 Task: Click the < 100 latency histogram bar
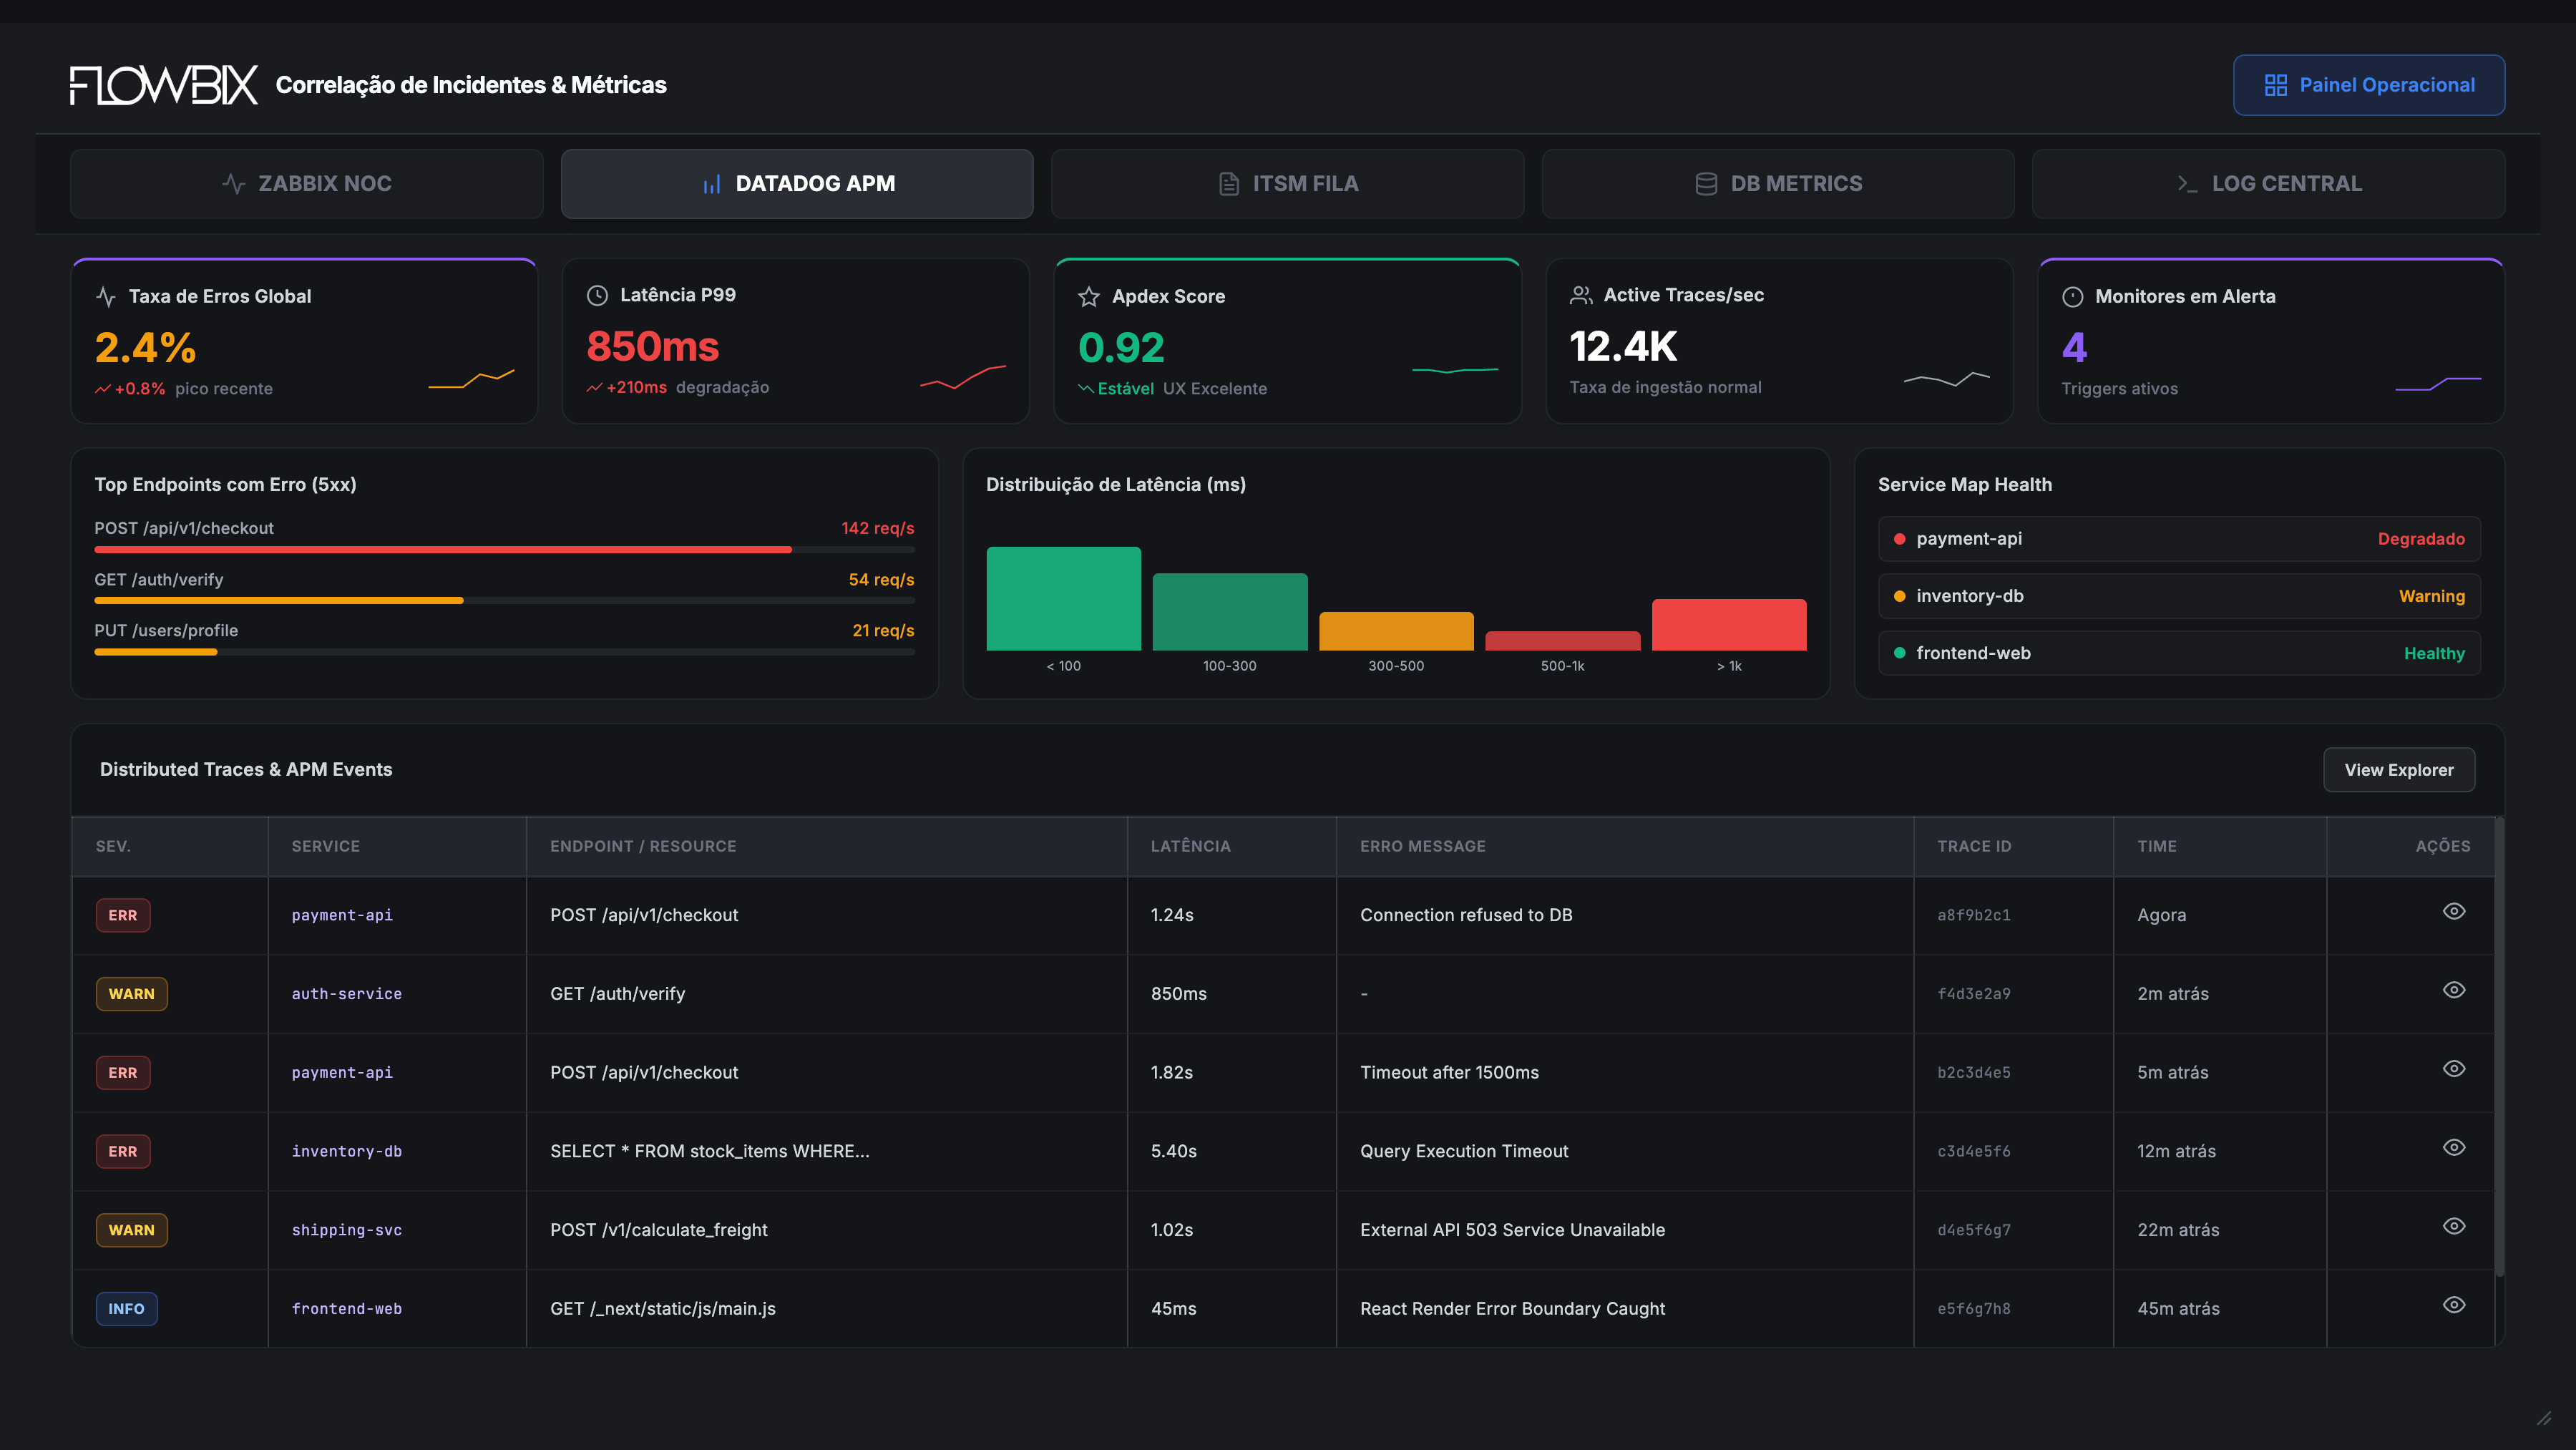point(1063,598)
